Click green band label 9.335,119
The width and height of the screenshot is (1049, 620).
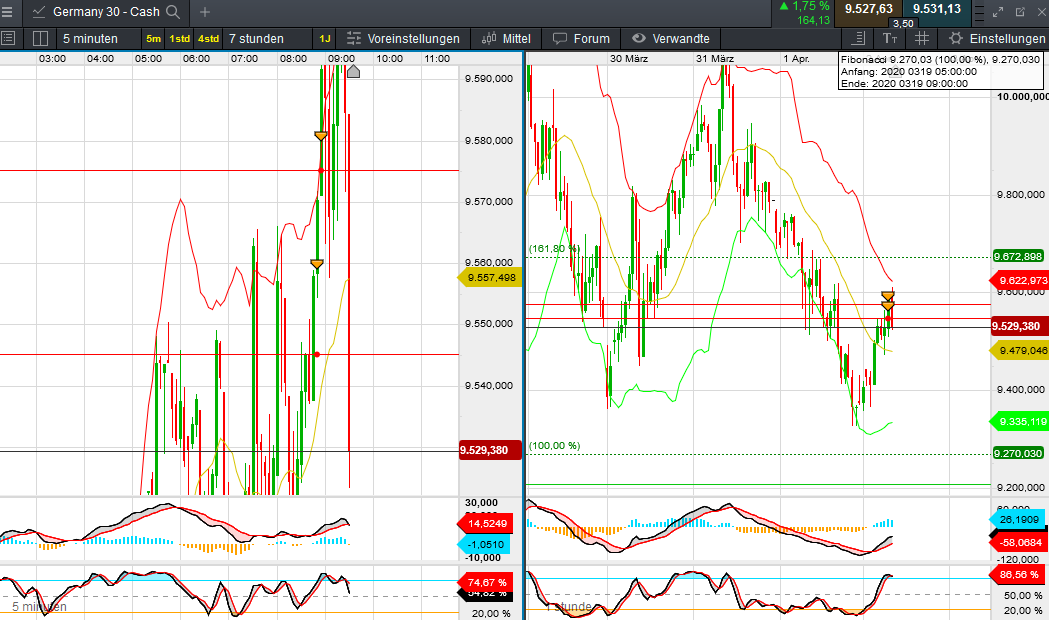1020,422
